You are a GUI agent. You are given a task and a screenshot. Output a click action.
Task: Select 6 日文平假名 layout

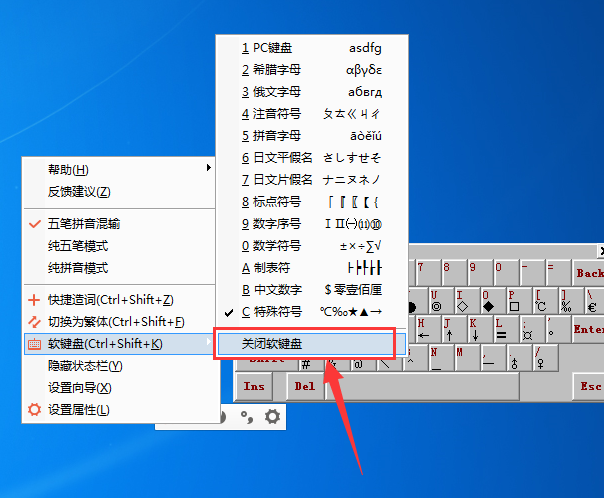[312, 158]
